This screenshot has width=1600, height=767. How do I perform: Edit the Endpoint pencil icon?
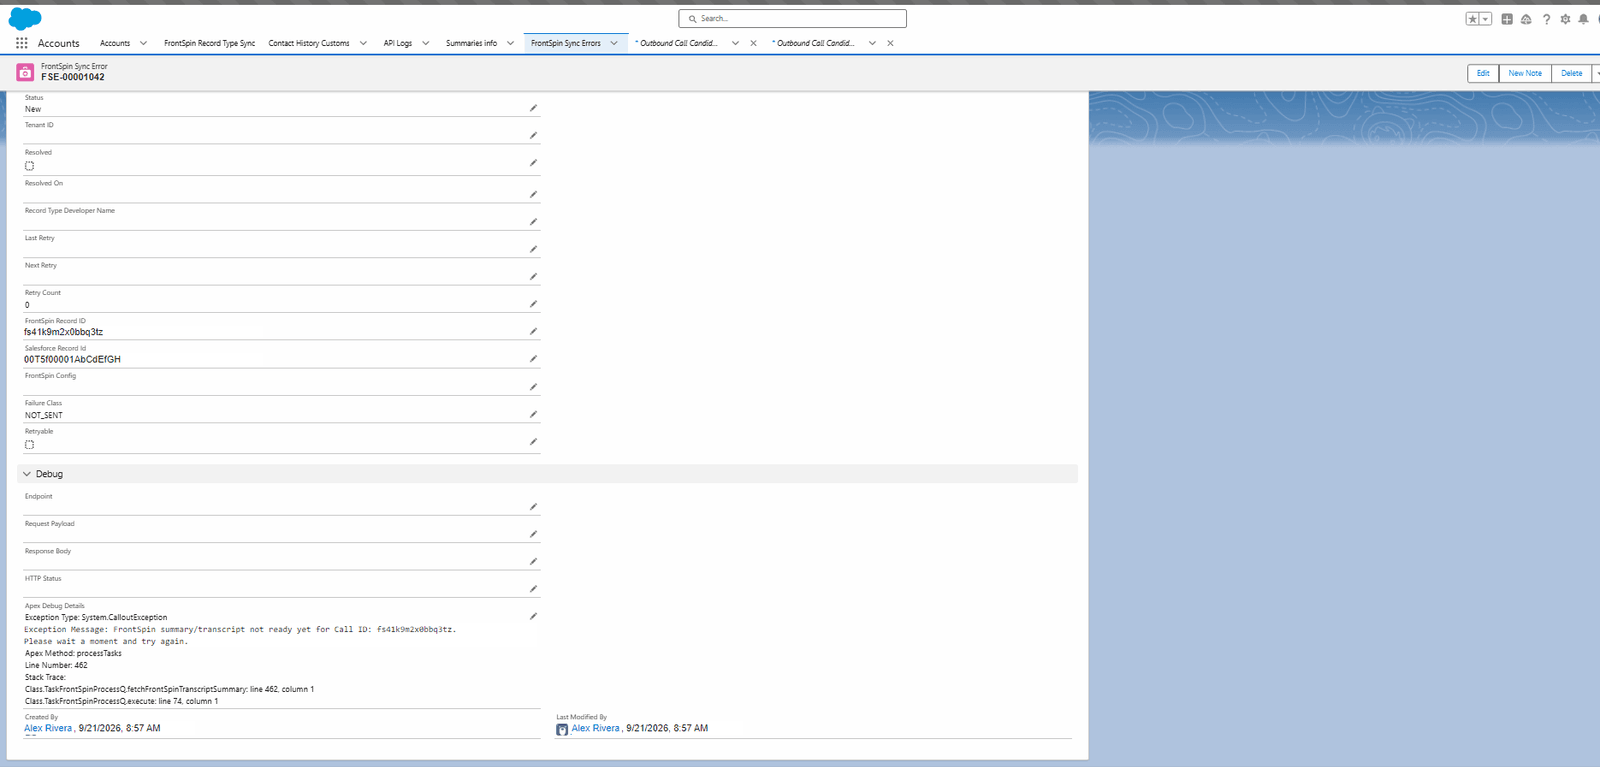coord(533,507)
